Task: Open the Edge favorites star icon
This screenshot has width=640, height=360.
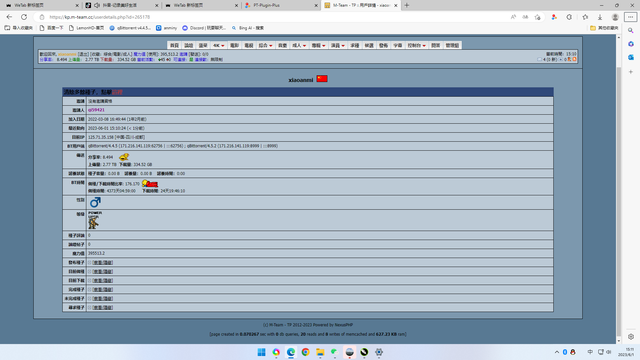Action: (585, 17)
